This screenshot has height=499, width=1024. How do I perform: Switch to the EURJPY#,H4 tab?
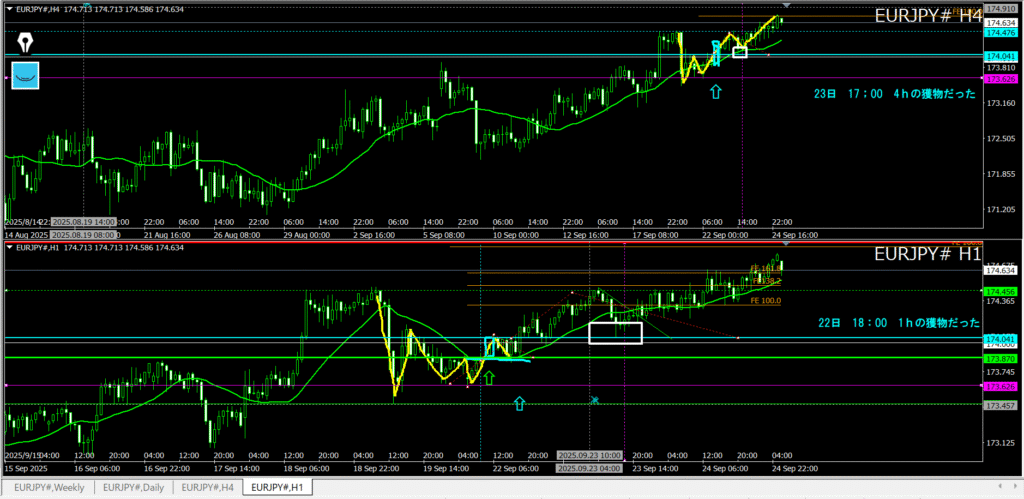click(210, 487)
